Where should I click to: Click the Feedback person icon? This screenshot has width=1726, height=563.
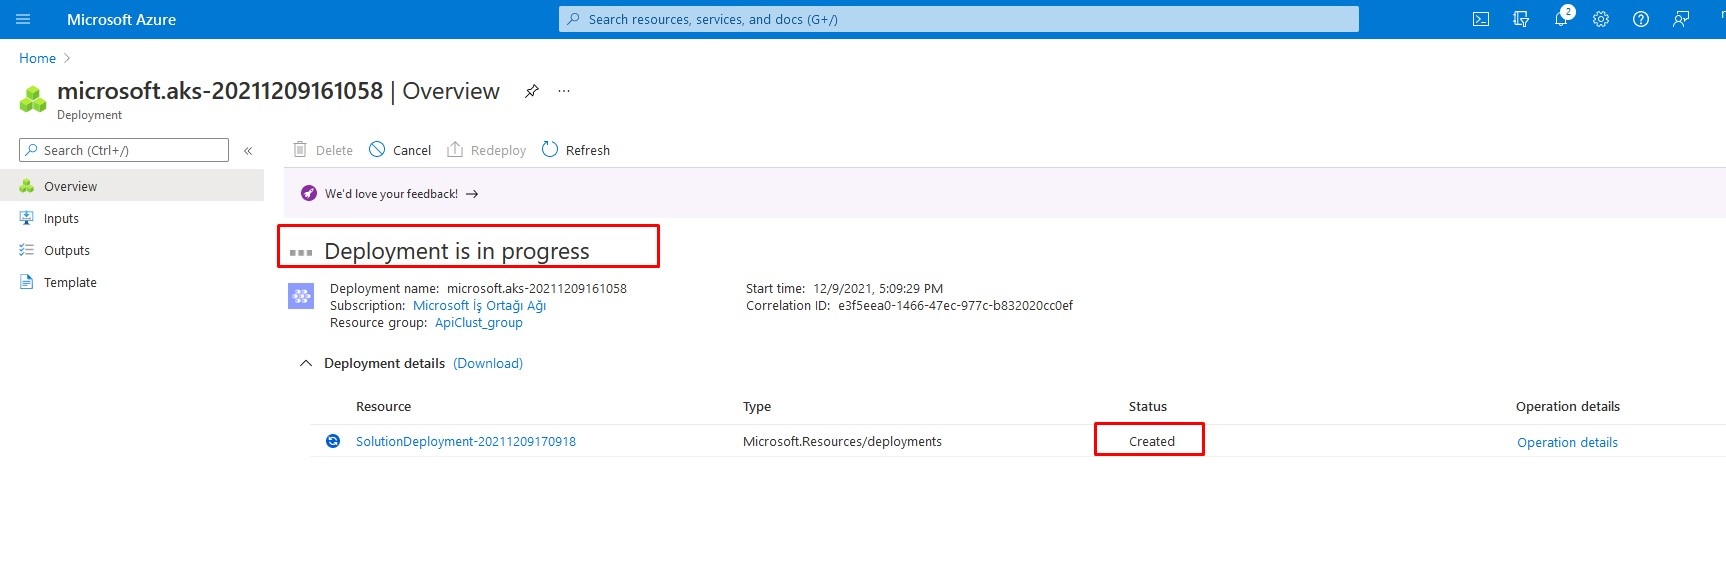(x=1681, y=19)
